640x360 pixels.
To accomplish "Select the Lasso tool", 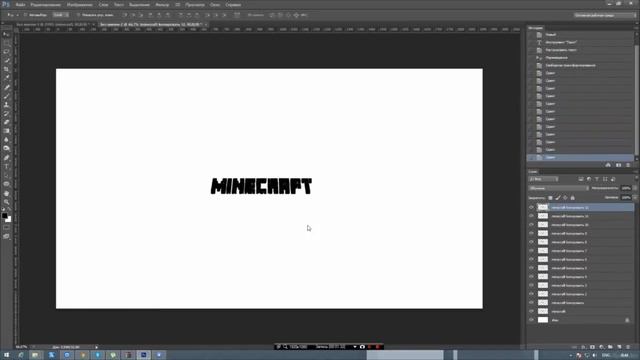I will (x=6, y=52).
